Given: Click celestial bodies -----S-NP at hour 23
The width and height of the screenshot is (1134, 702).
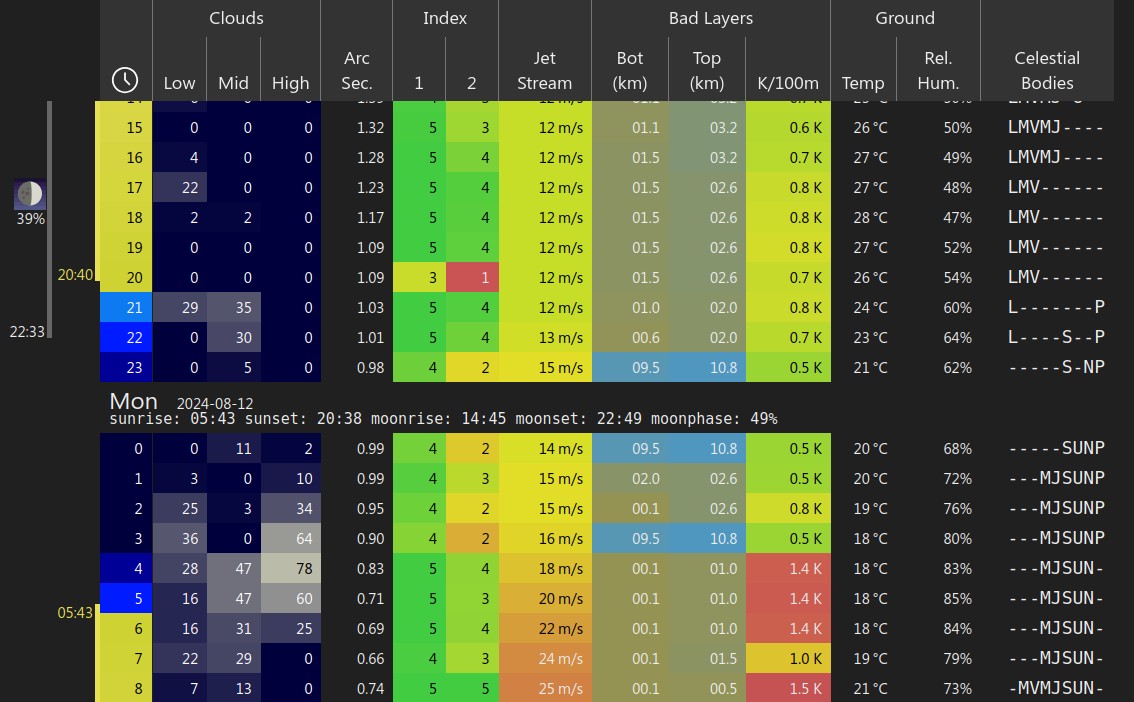Looking at the screenshot, I should [x=1055, y=367].
